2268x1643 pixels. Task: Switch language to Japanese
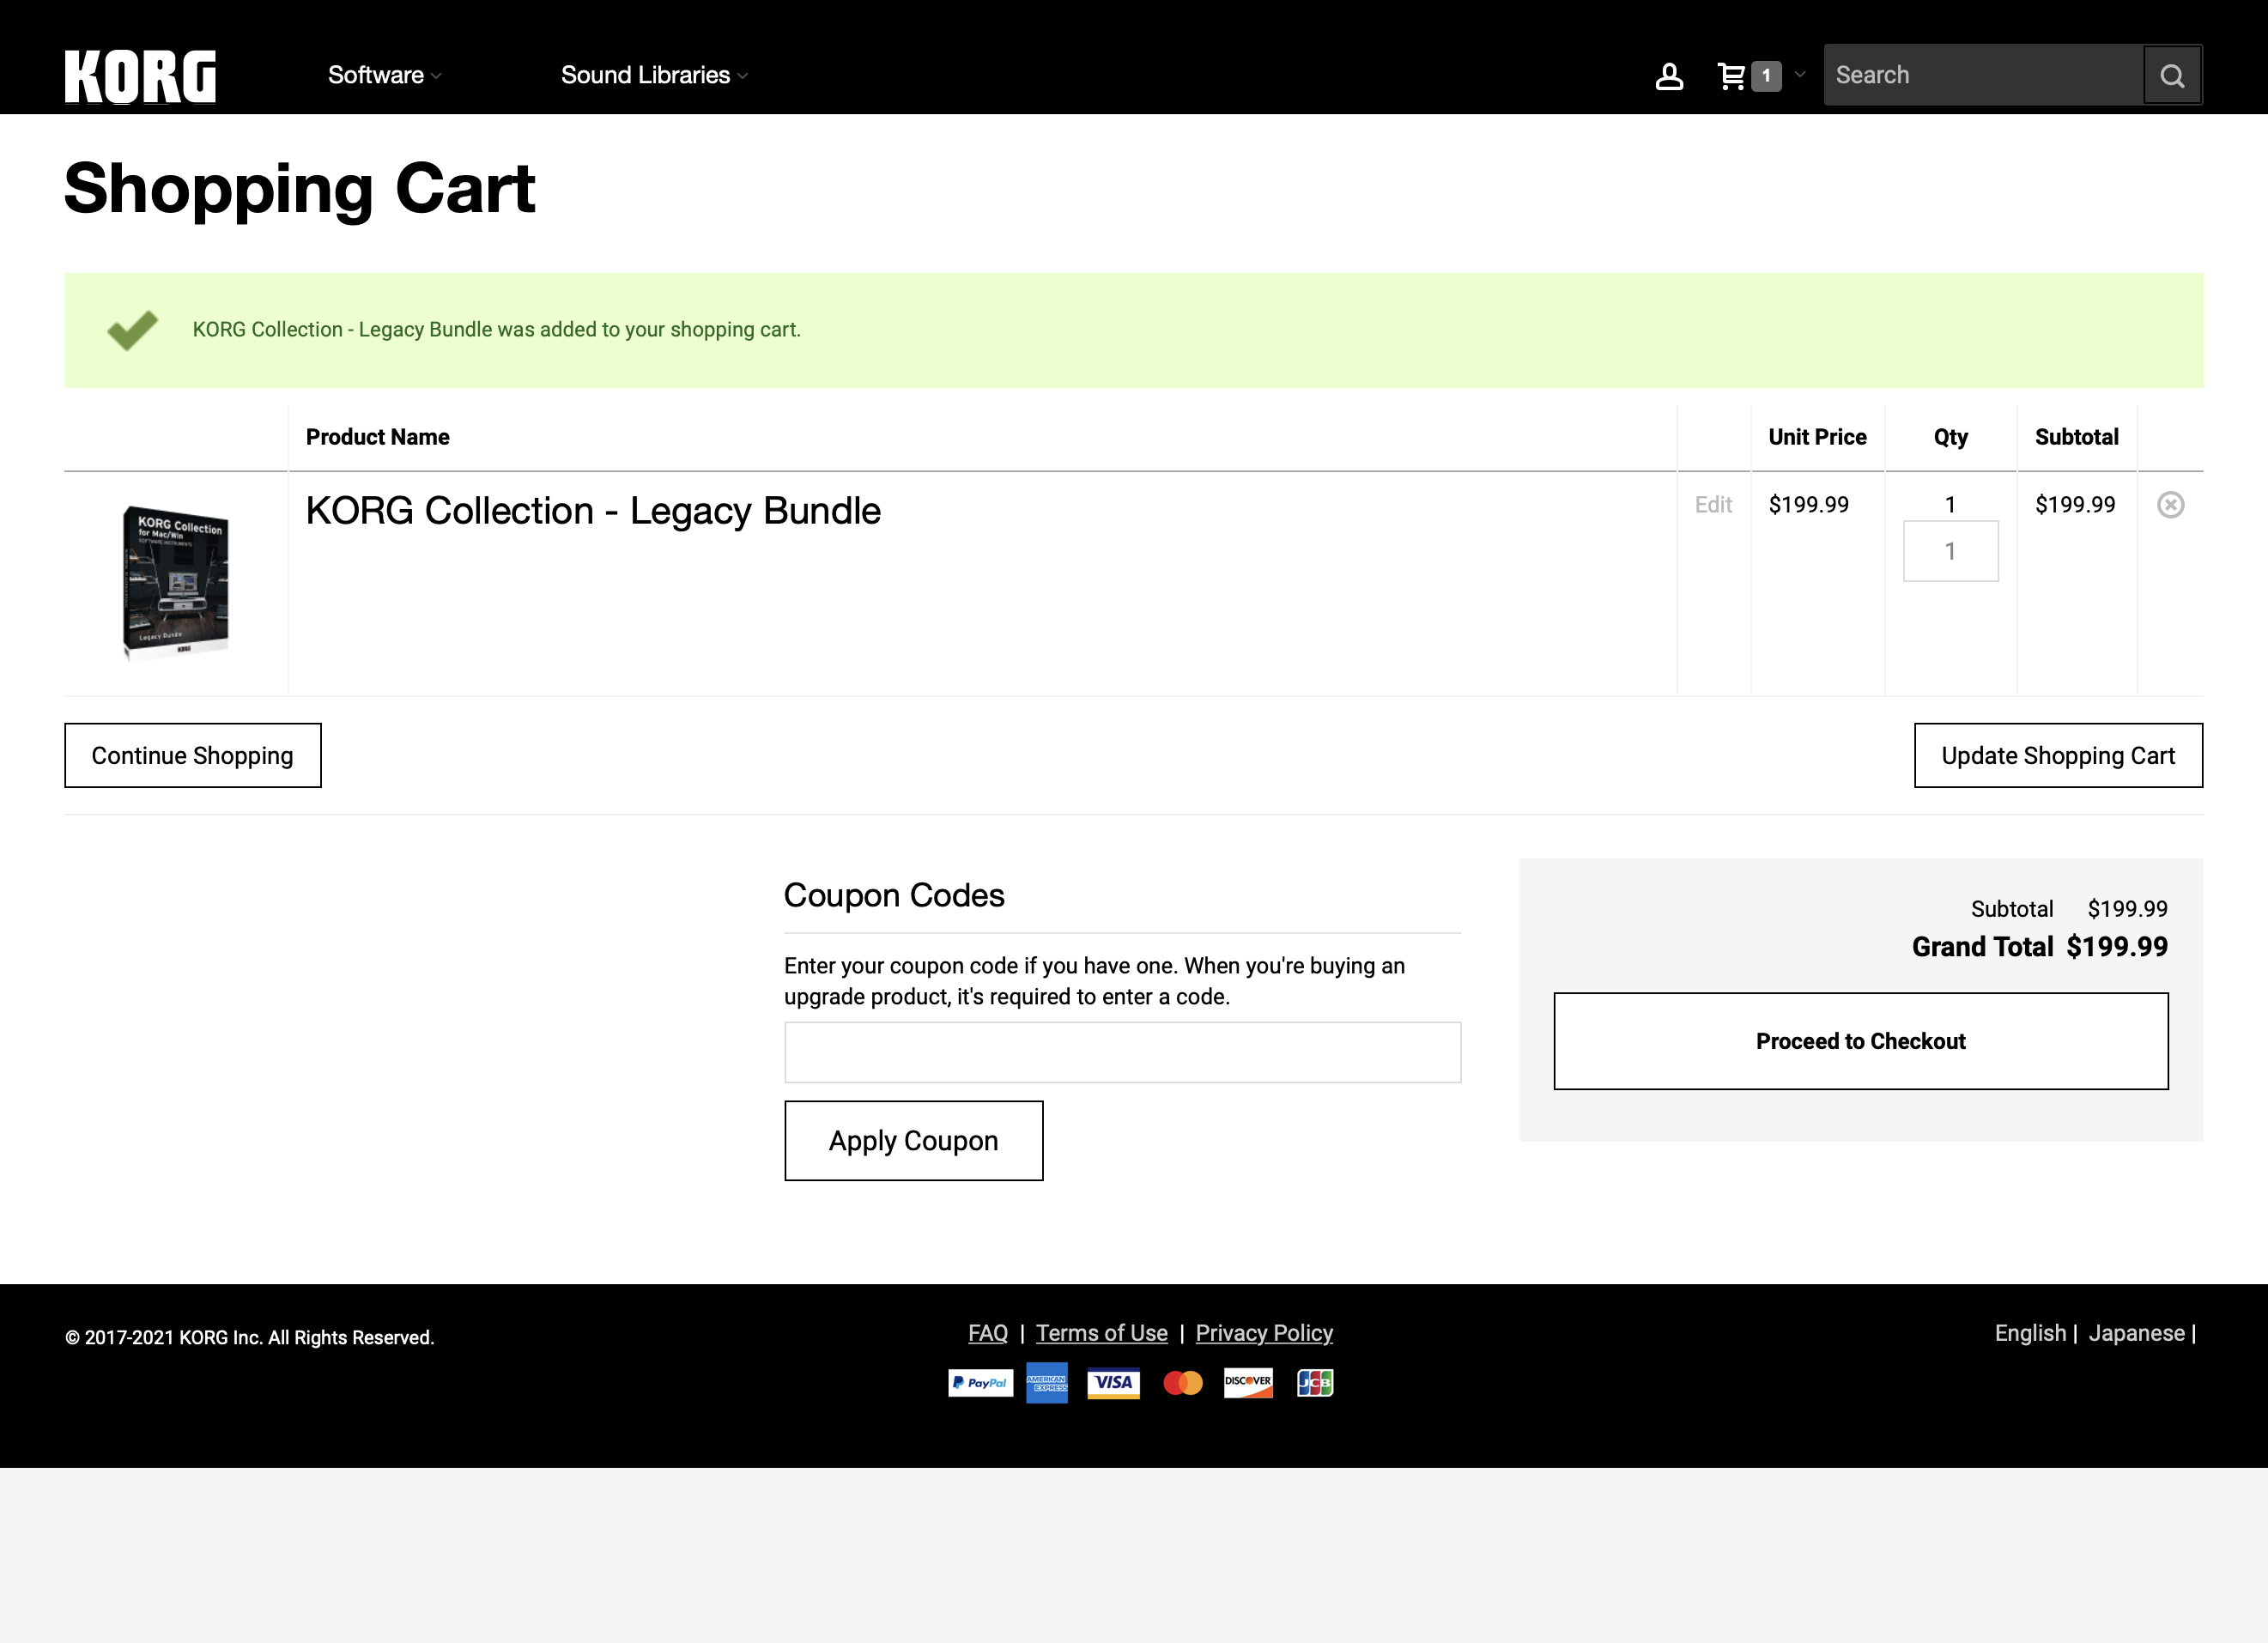point(2136,1333)
